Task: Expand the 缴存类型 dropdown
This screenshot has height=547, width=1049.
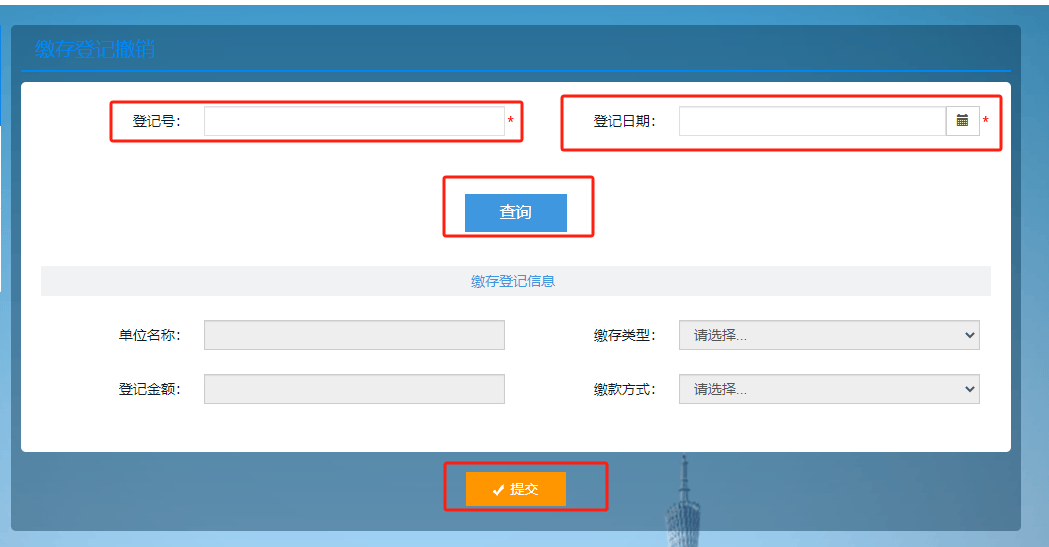Action: 829,335
